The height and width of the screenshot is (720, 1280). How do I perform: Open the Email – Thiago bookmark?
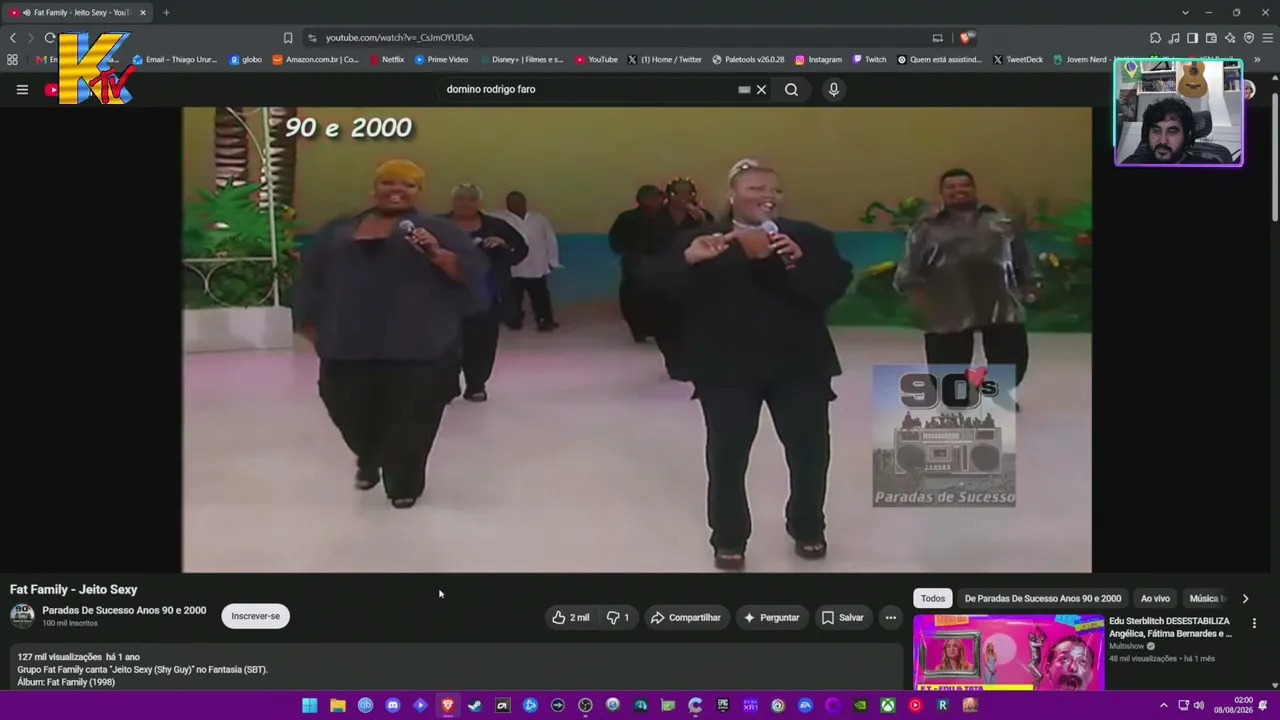point(175,60)
